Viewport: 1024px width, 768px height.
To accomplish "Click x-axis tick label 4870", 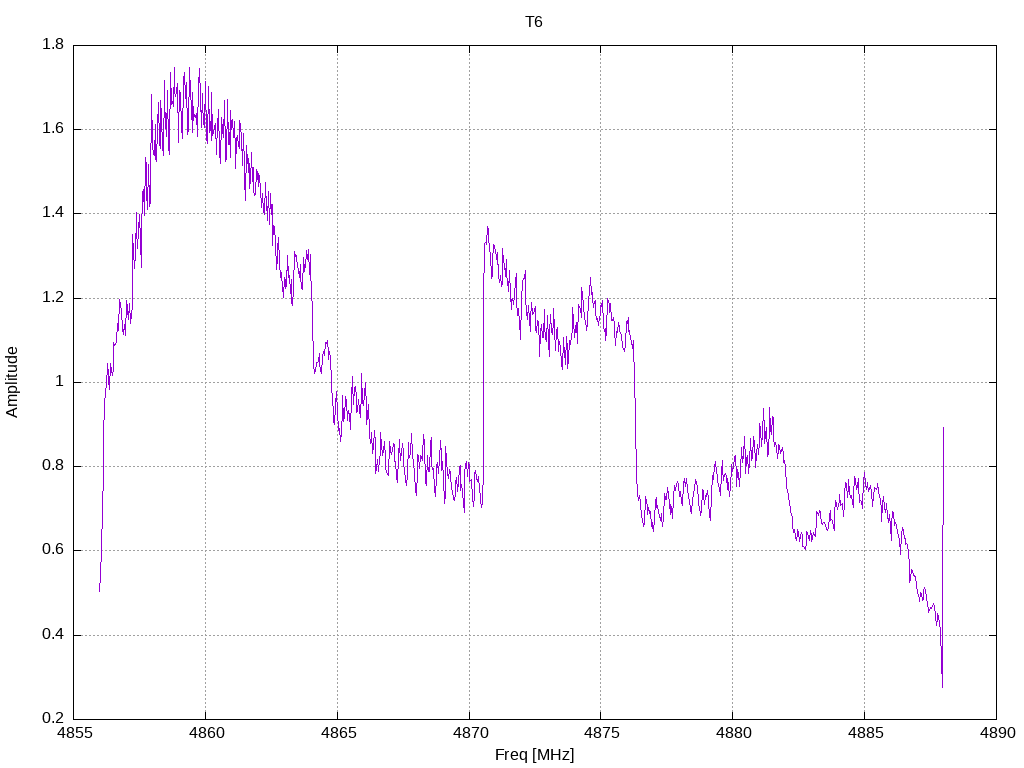I will click(470, 733).
